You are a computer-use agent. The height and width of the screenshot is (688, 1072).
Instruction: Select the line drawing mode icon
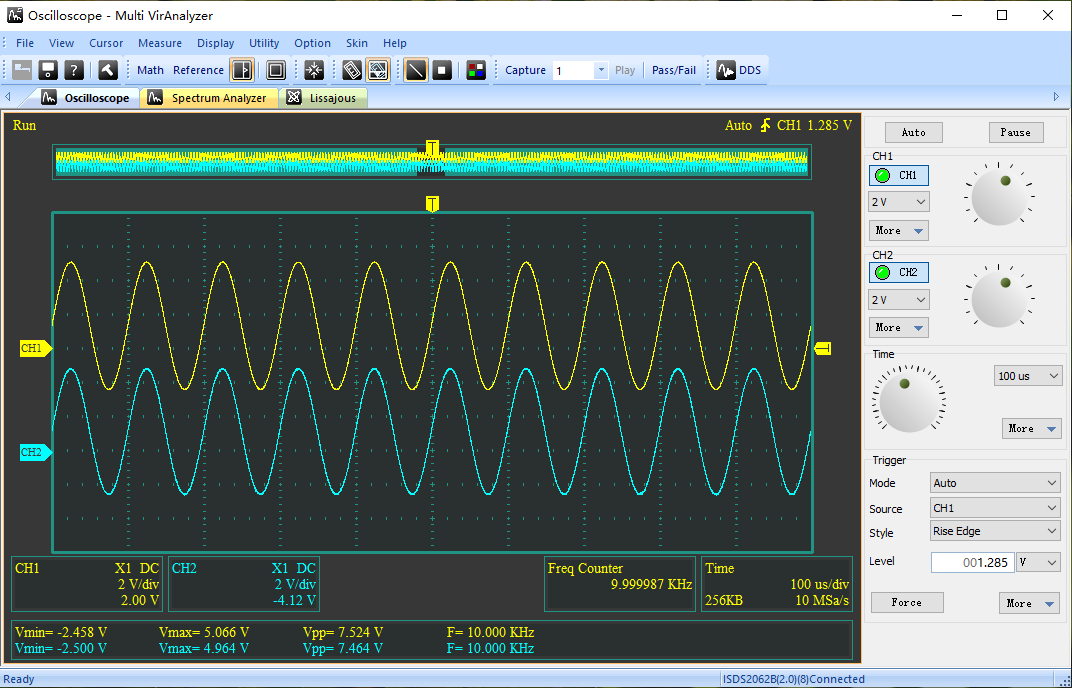coord(416,70)
